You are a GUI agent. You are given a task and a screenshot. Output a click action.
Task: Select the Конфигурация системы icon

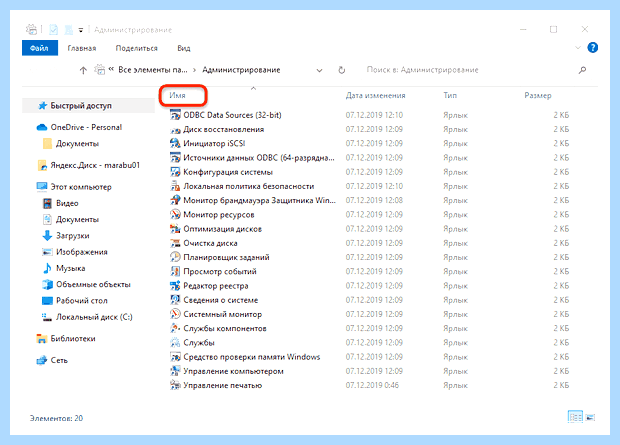coord(175,172)
